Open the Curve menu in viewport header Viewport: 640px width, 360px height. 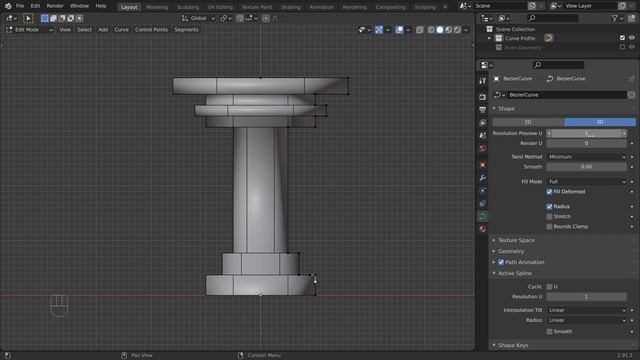pos(121,30)
